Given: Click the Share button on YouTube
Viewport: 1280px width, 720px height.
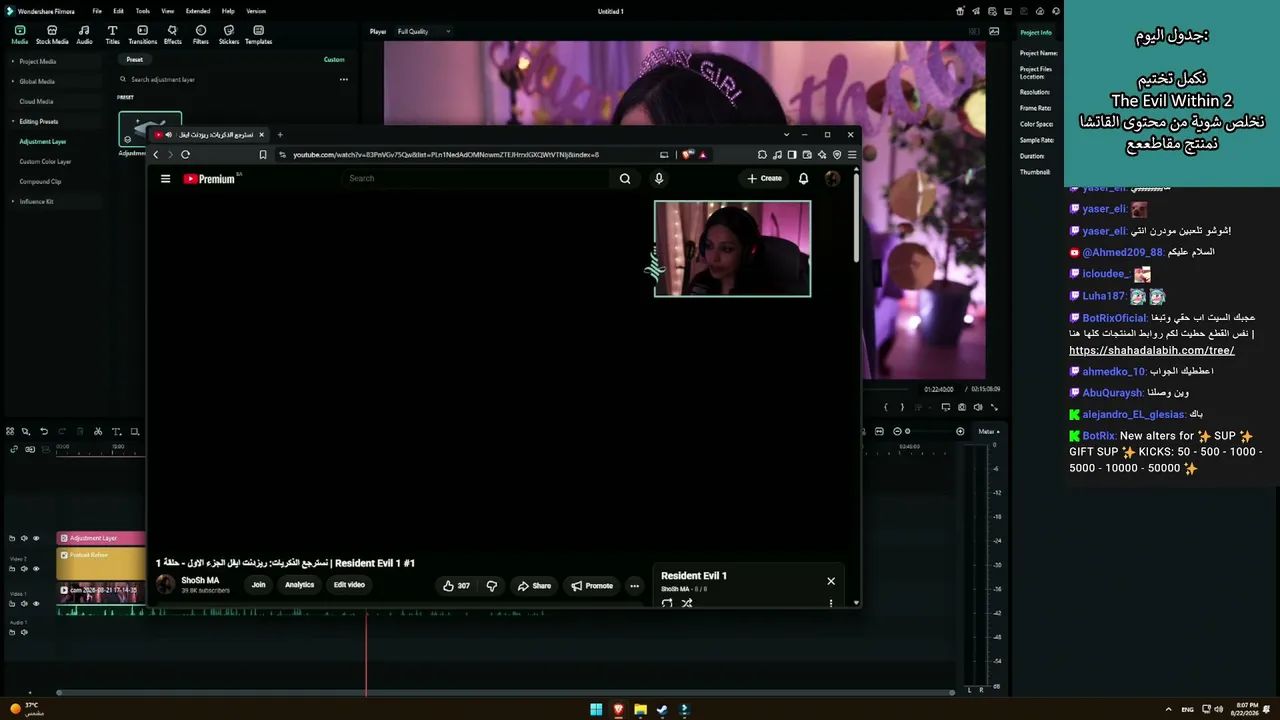Looking at the screenshot, I should tap(534, 586).
